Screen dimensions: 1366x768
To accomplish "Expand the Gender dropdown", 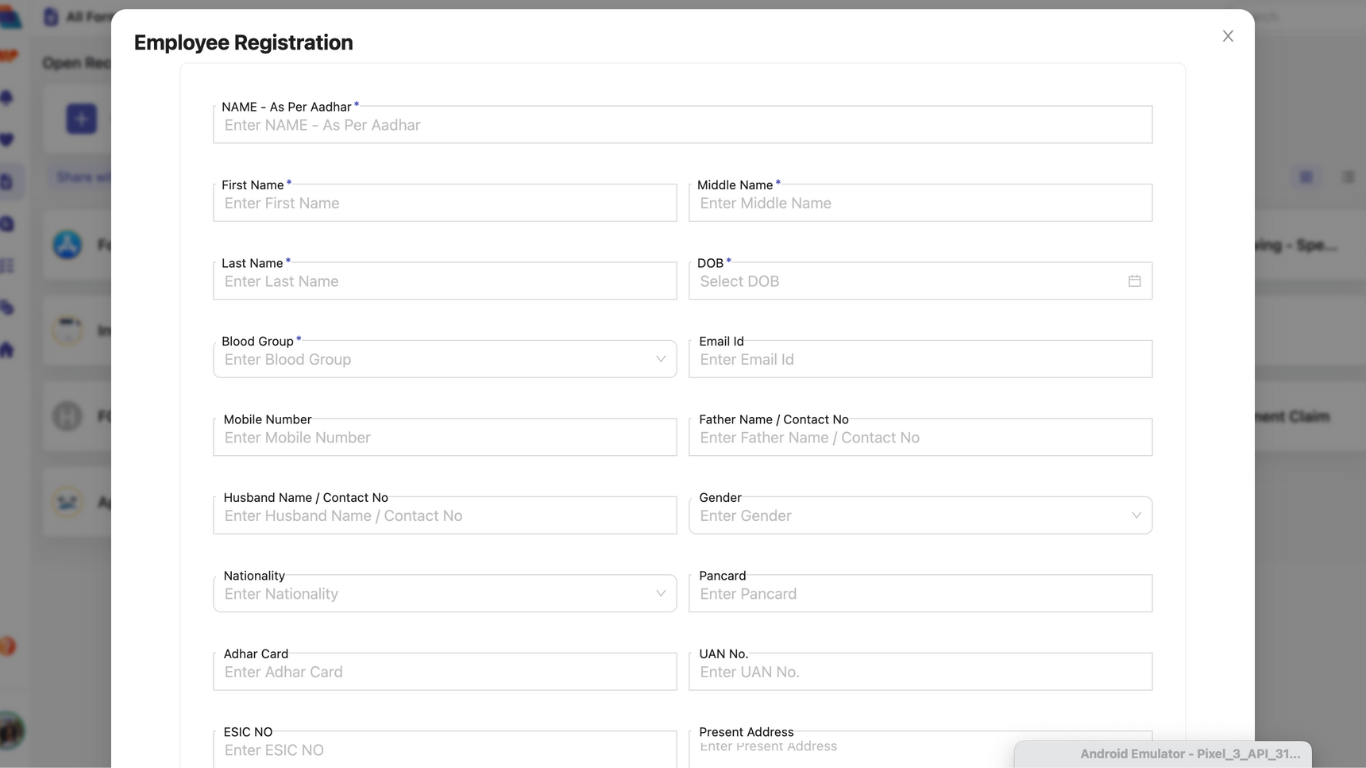I will pyautogui.click(x=1136, y=516).
